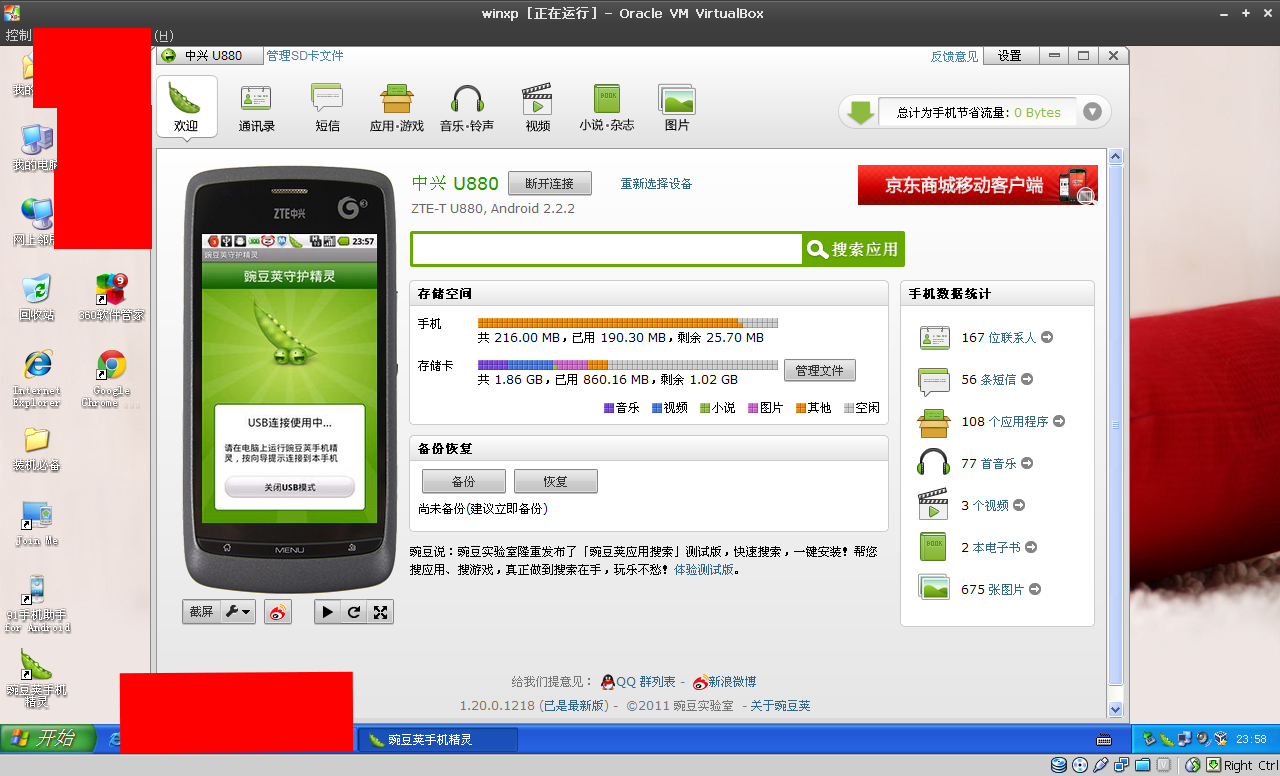Click the apps box icon in statistics
The image size is (1280, 776).
[x=934, y=422]
